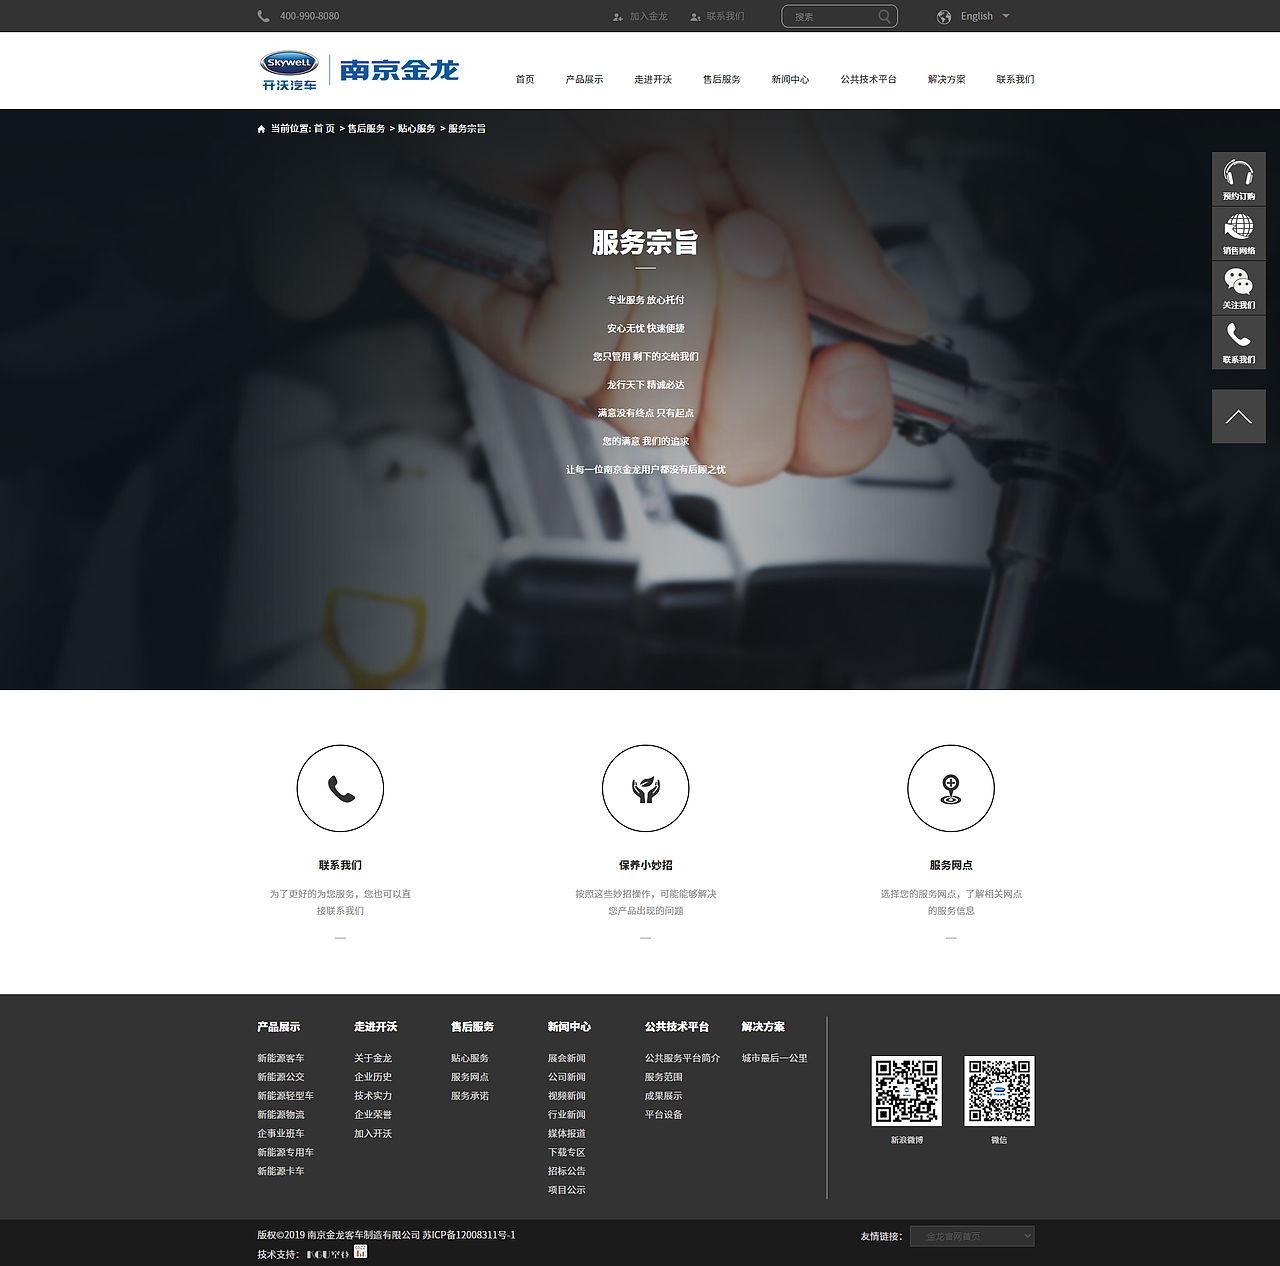
Task: Click the globe language icon
Action: coord(944,16)
